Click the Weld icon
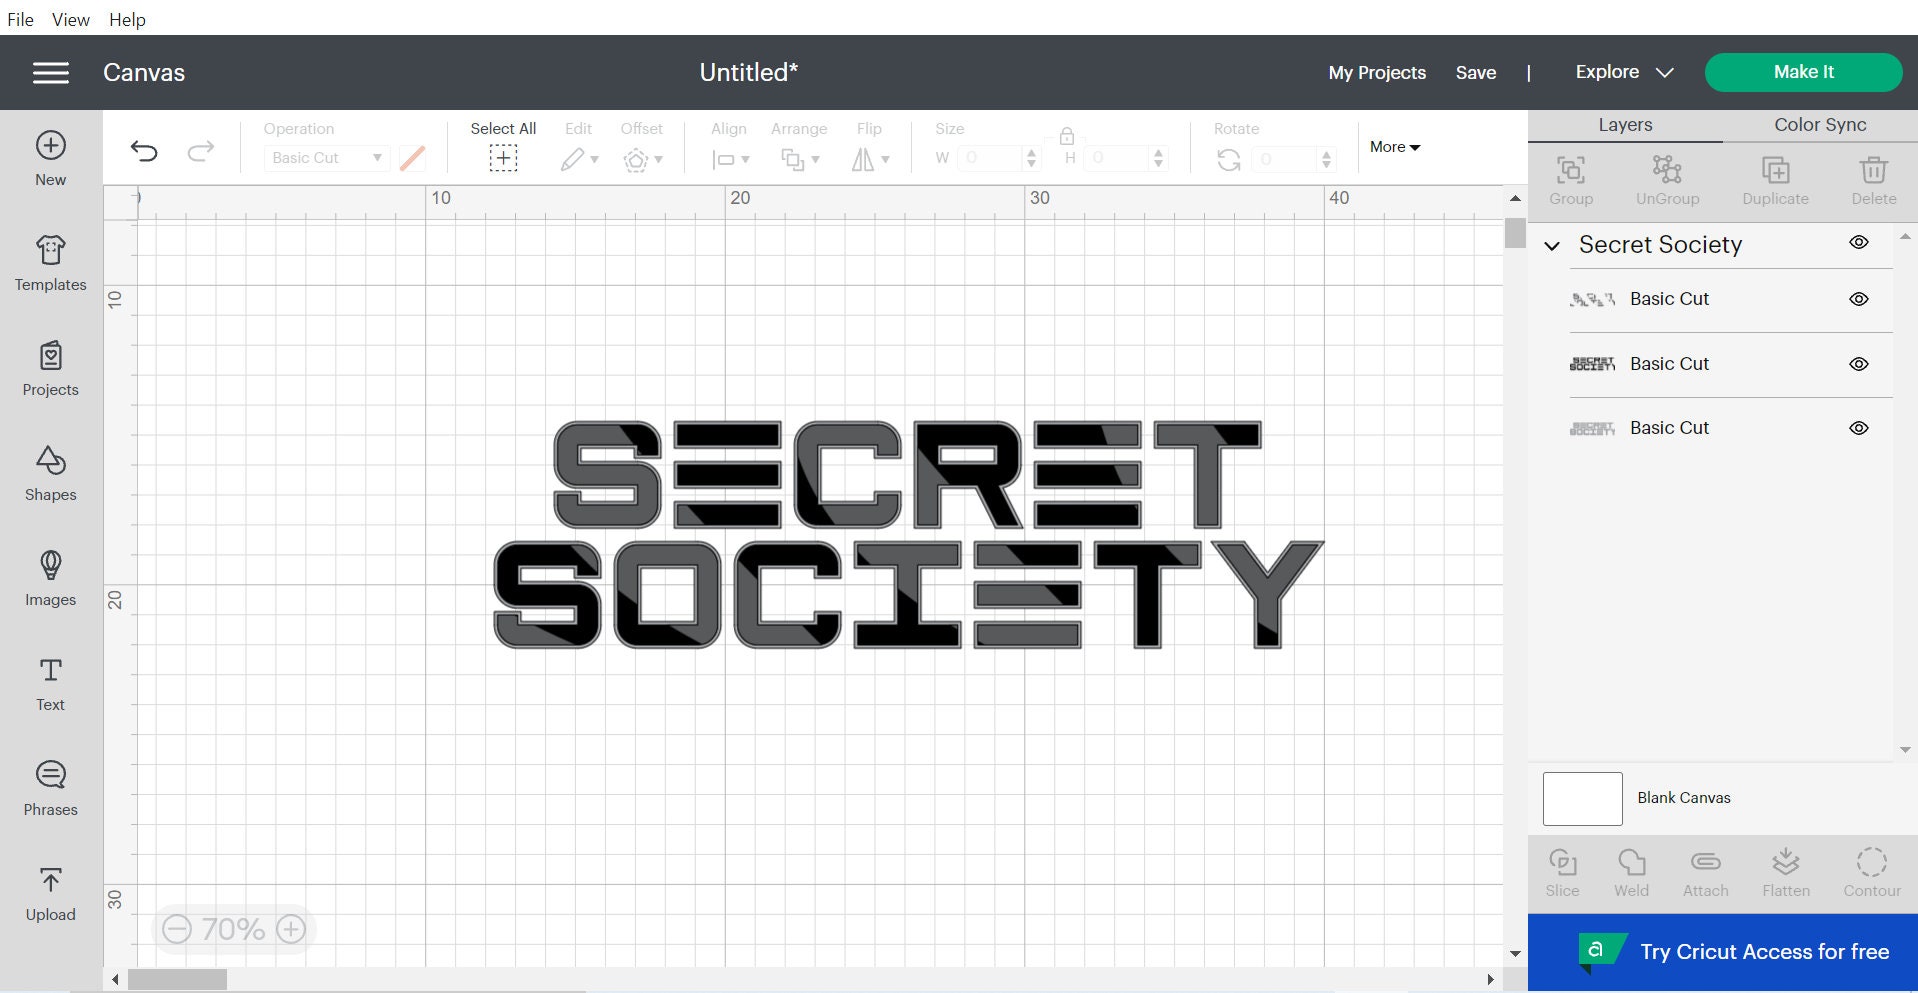 pyautogui.click(x=1631, y=866)
